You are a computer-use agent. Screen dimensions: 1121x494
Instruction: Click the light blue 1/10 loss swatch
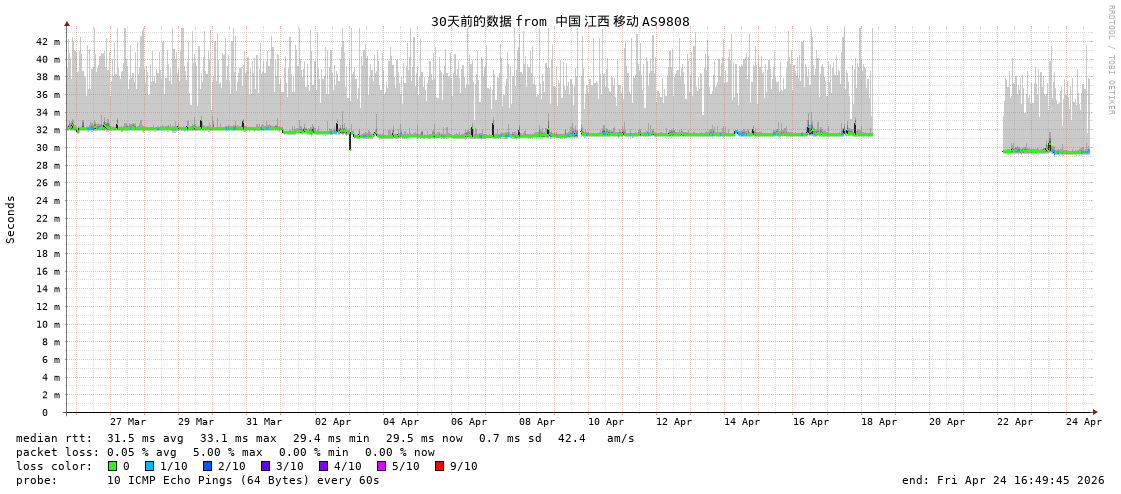tap(149, 466)
